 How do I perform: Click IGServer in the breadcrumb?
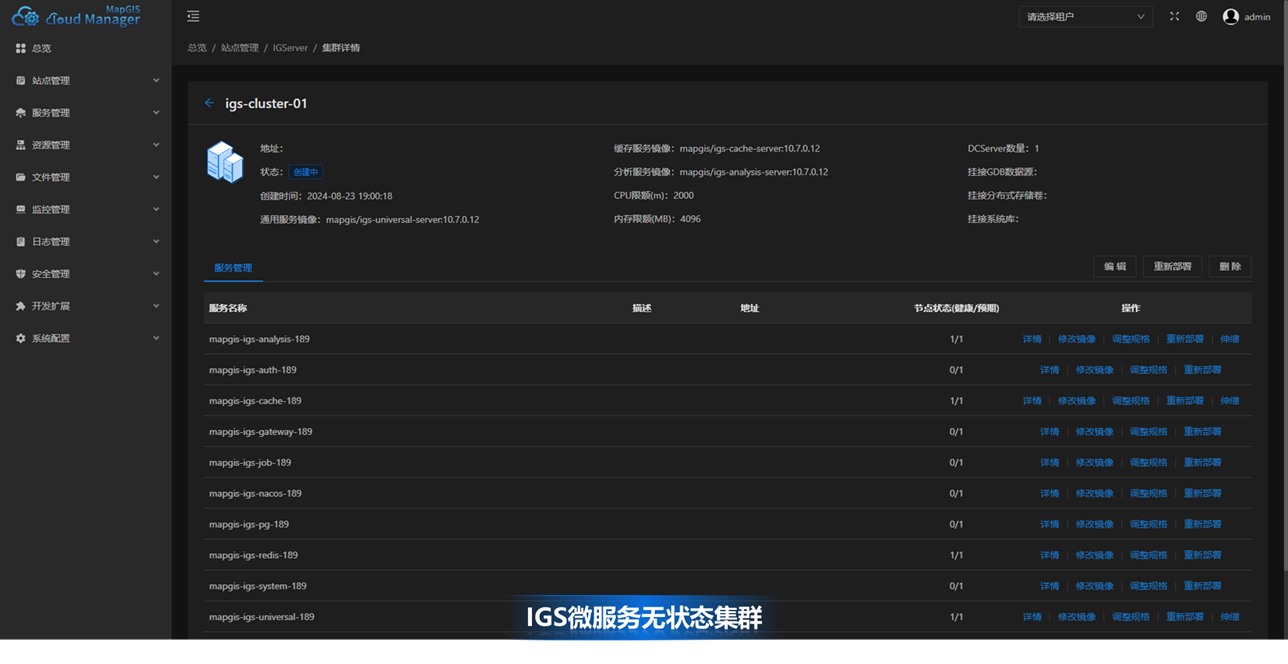point(290,48)
